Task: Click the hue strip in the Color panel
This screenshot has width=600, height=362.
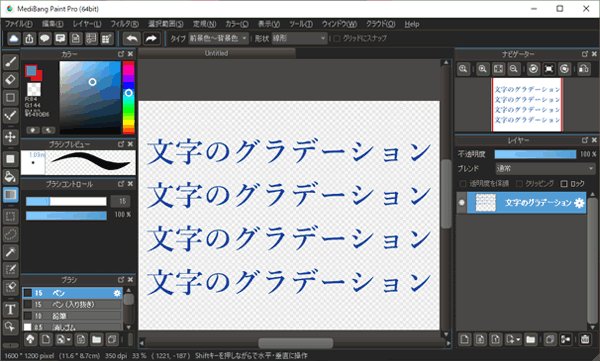Action: [x=129, y=97]
